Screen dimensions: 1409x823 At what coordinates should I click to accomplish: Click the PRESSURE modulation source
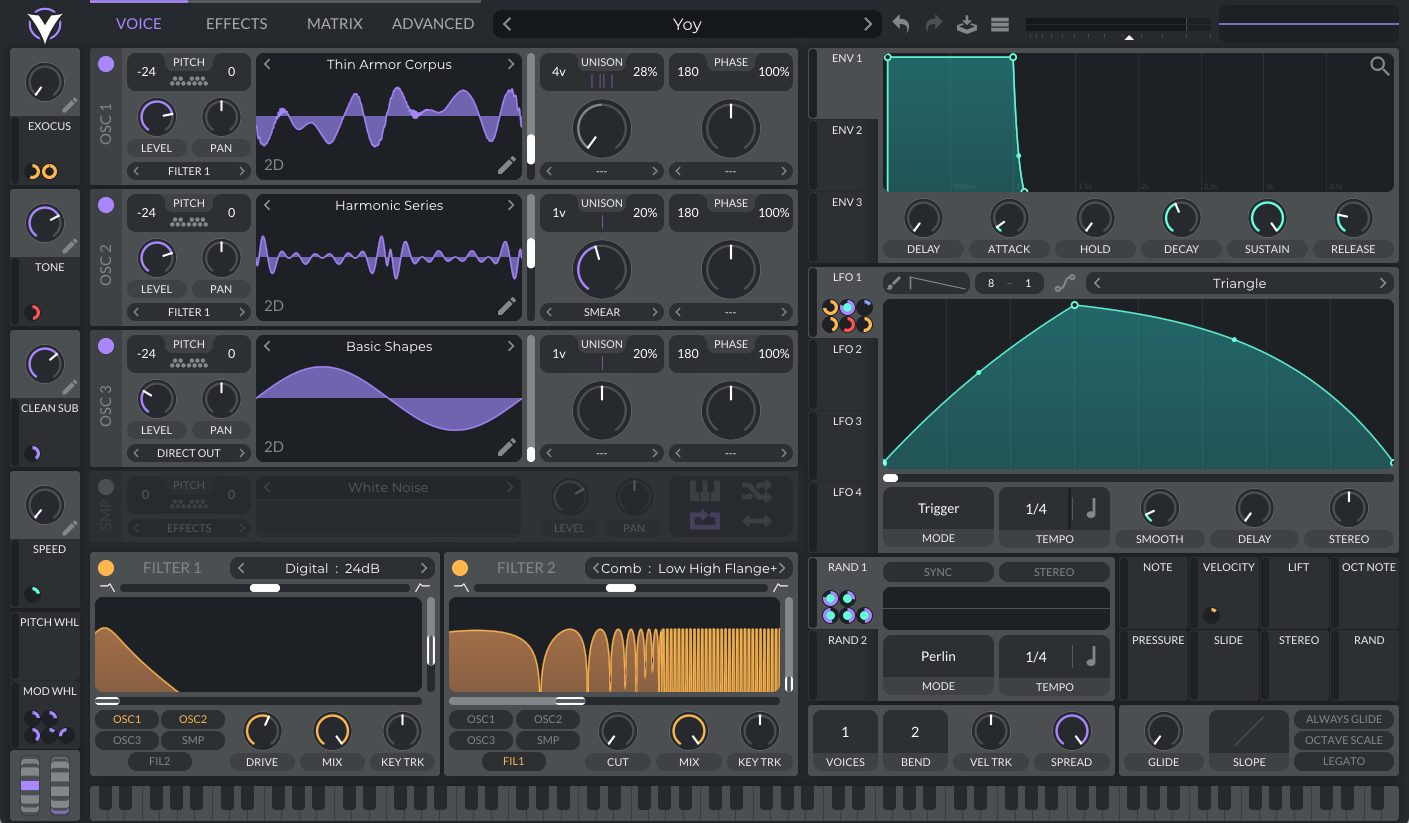1157,665
